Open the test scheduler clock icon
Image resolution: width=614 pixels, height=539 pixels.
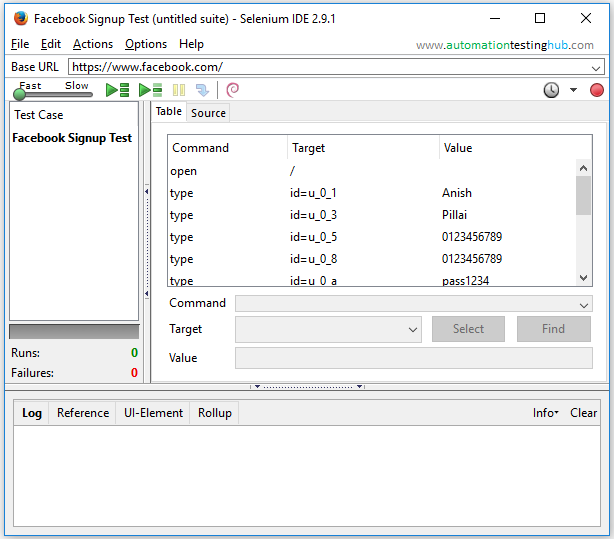tap(551, 90)
